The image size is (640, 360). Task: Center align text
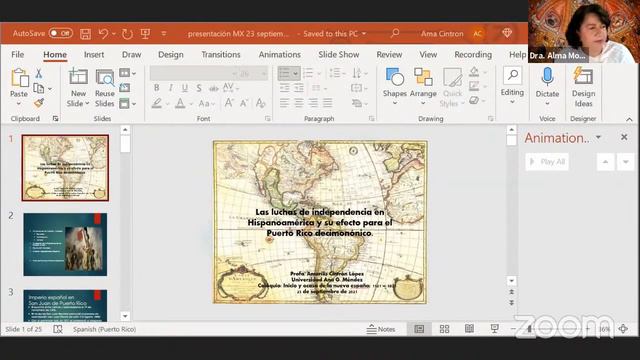299,103
